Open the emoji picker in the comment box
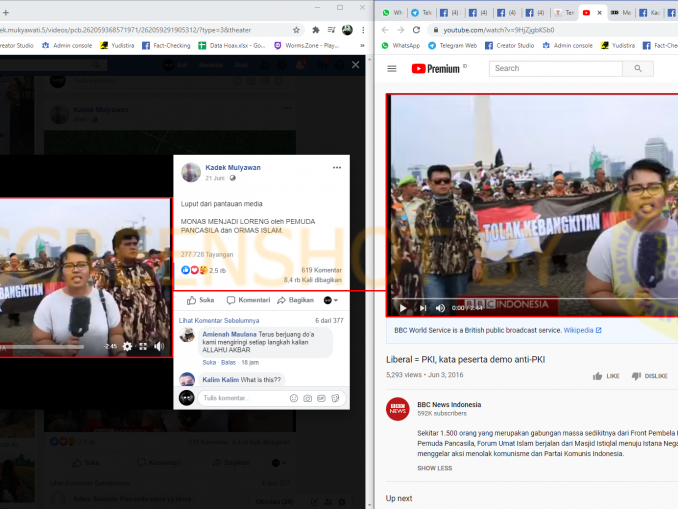678x509 pixels. 294,398
